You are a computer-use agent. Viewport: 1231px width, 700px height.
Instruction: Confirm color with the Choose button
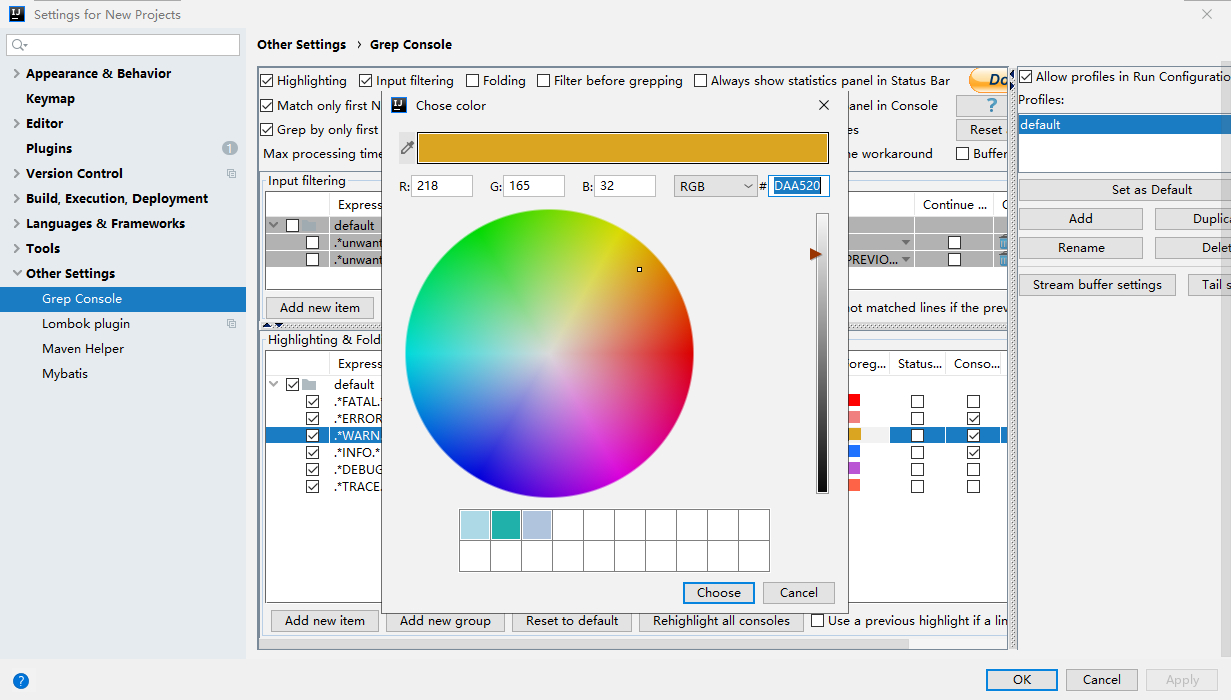click(718, 592)
